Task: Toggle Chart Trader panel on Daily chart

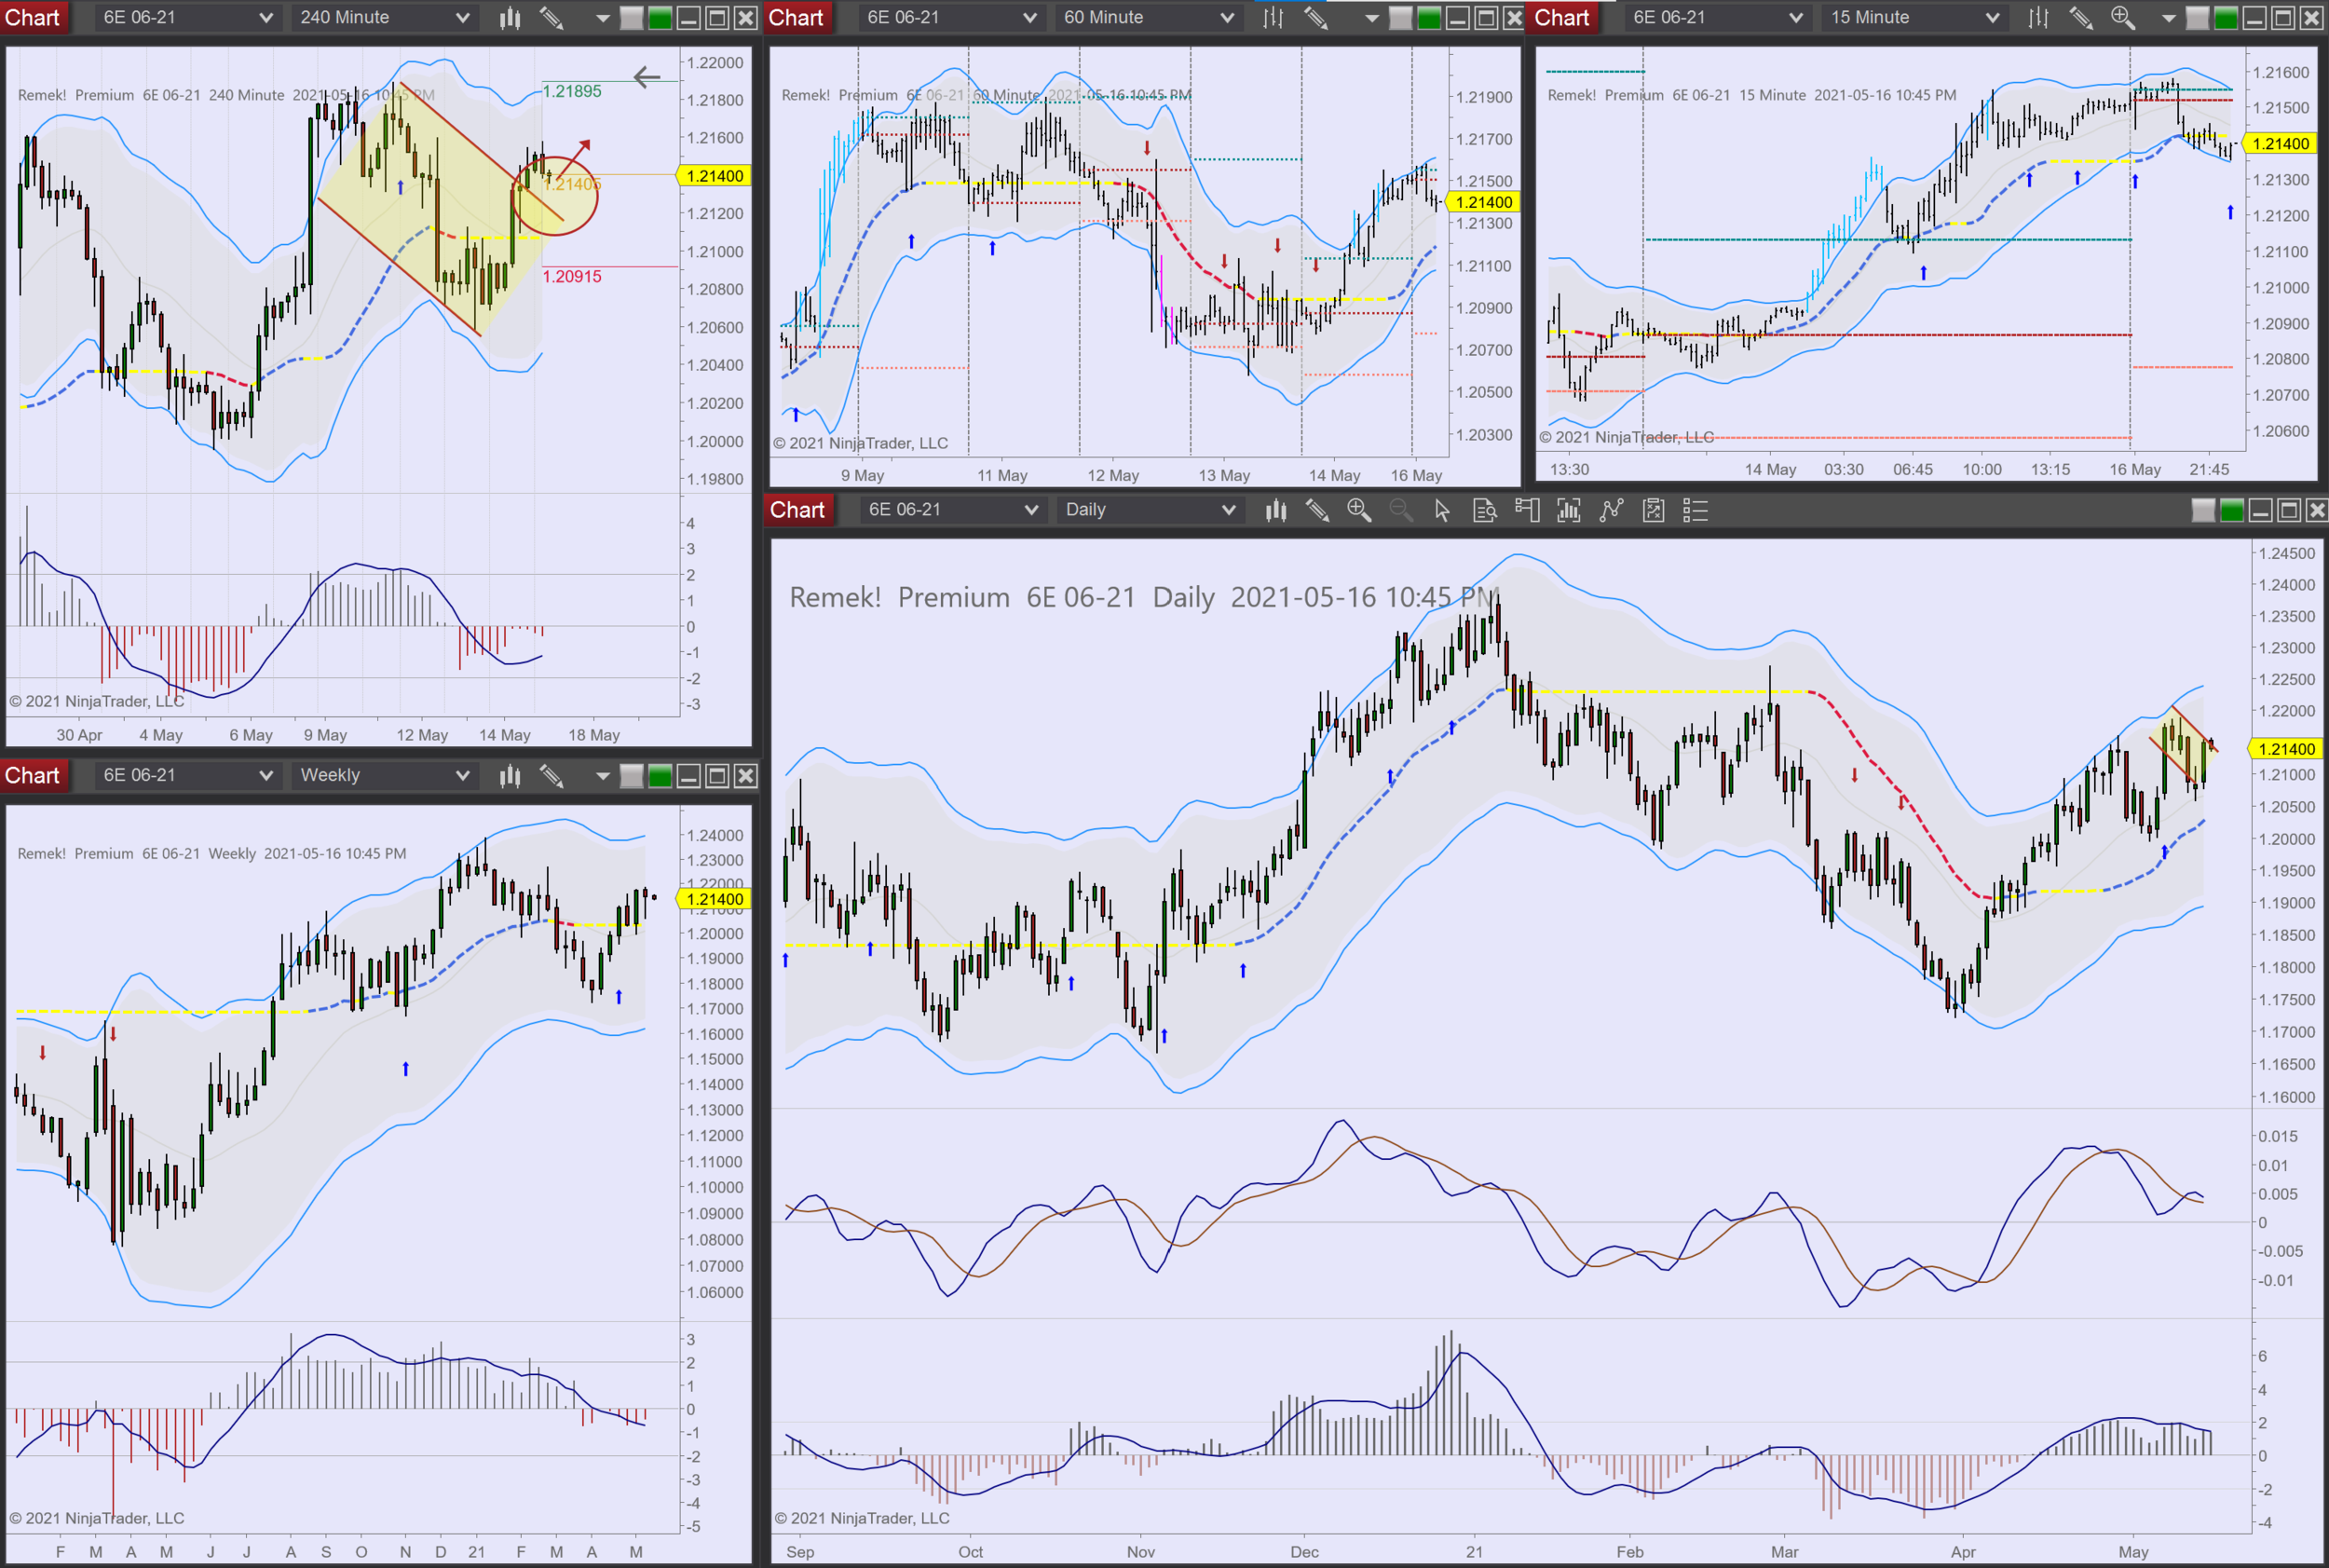Action: (1527, 511)
